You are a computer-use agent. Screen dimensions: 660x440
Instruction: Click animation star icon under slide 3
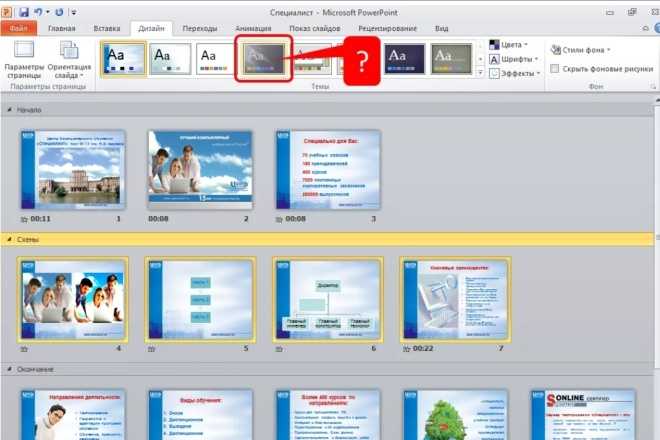tap(279, 219)
